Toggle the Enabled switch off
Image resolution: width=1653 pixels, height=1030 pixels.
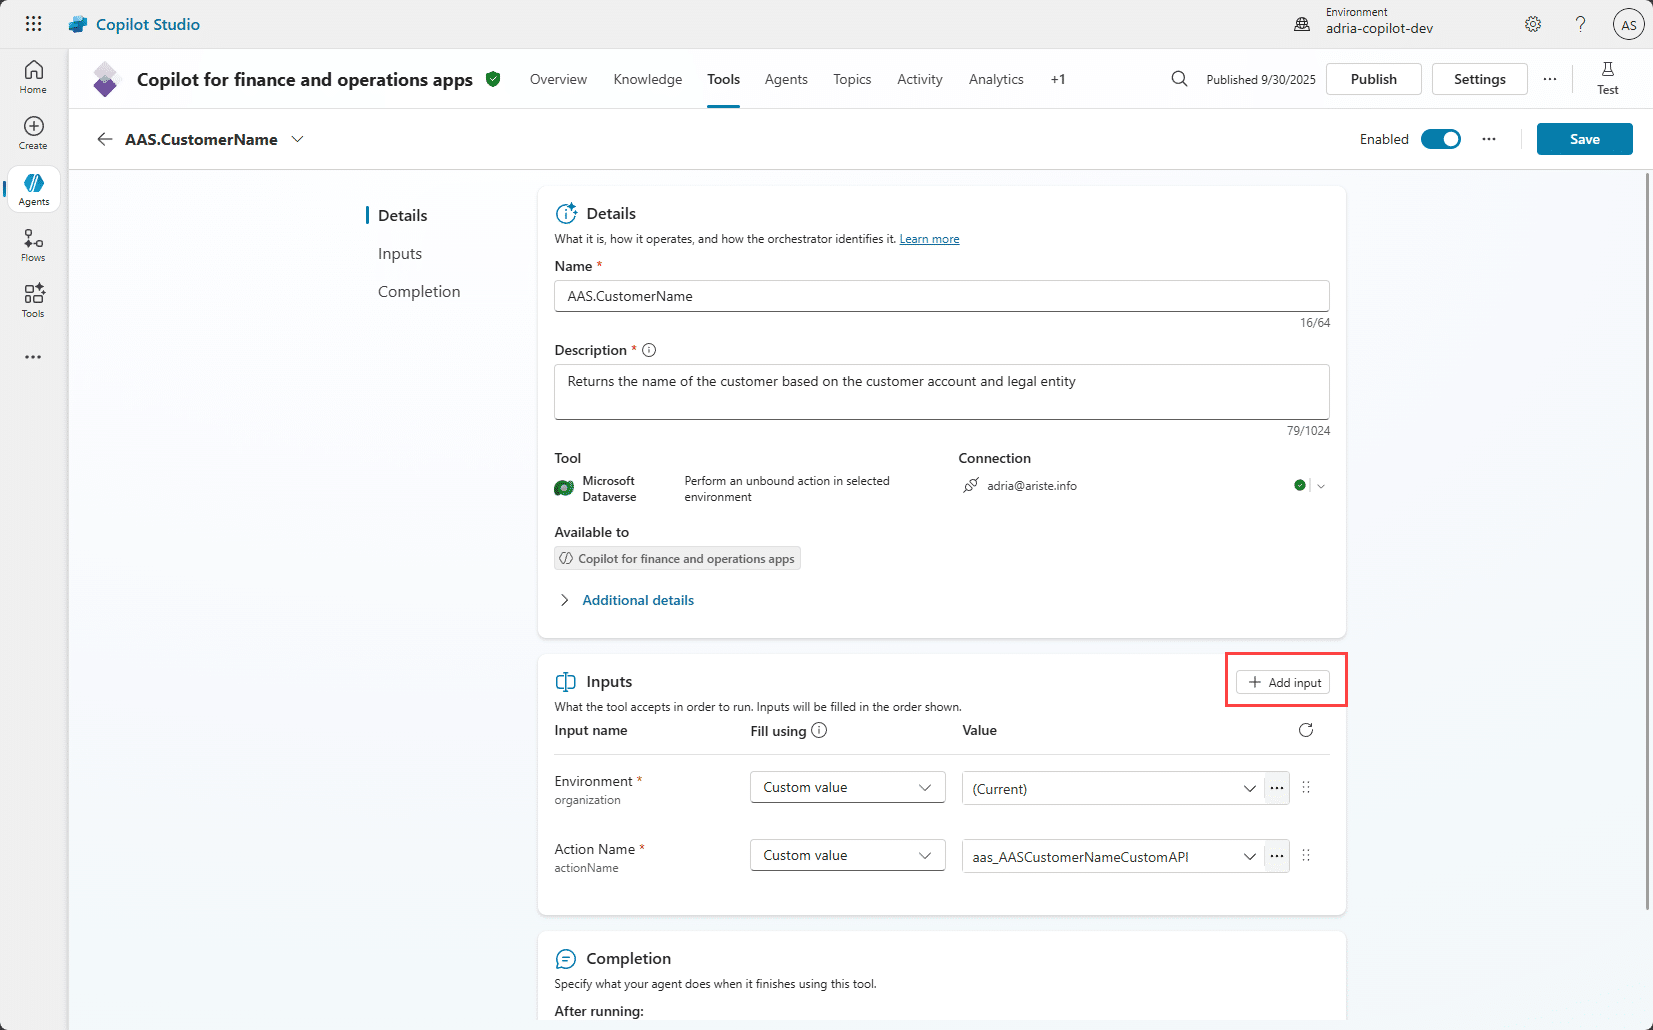tap(1440, 139)
